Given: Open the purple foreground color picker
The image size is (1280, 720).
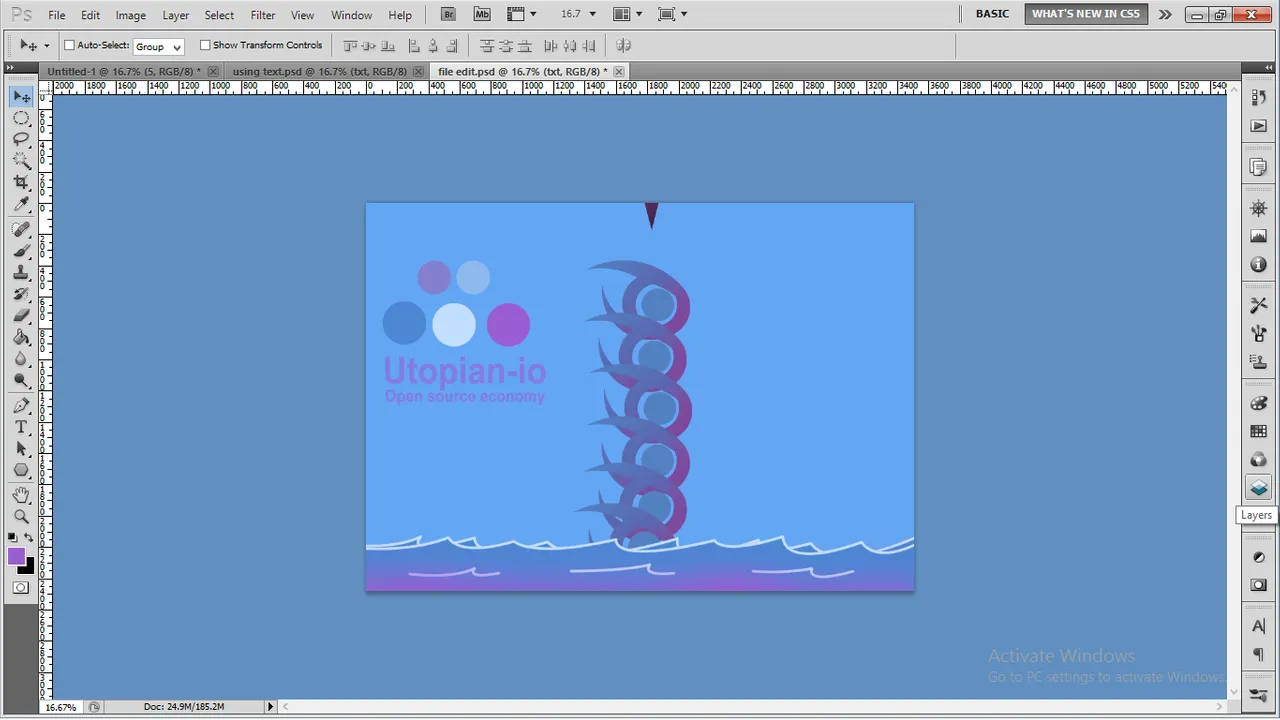Looking at the screenshot, I should click(x=15, y=557).
